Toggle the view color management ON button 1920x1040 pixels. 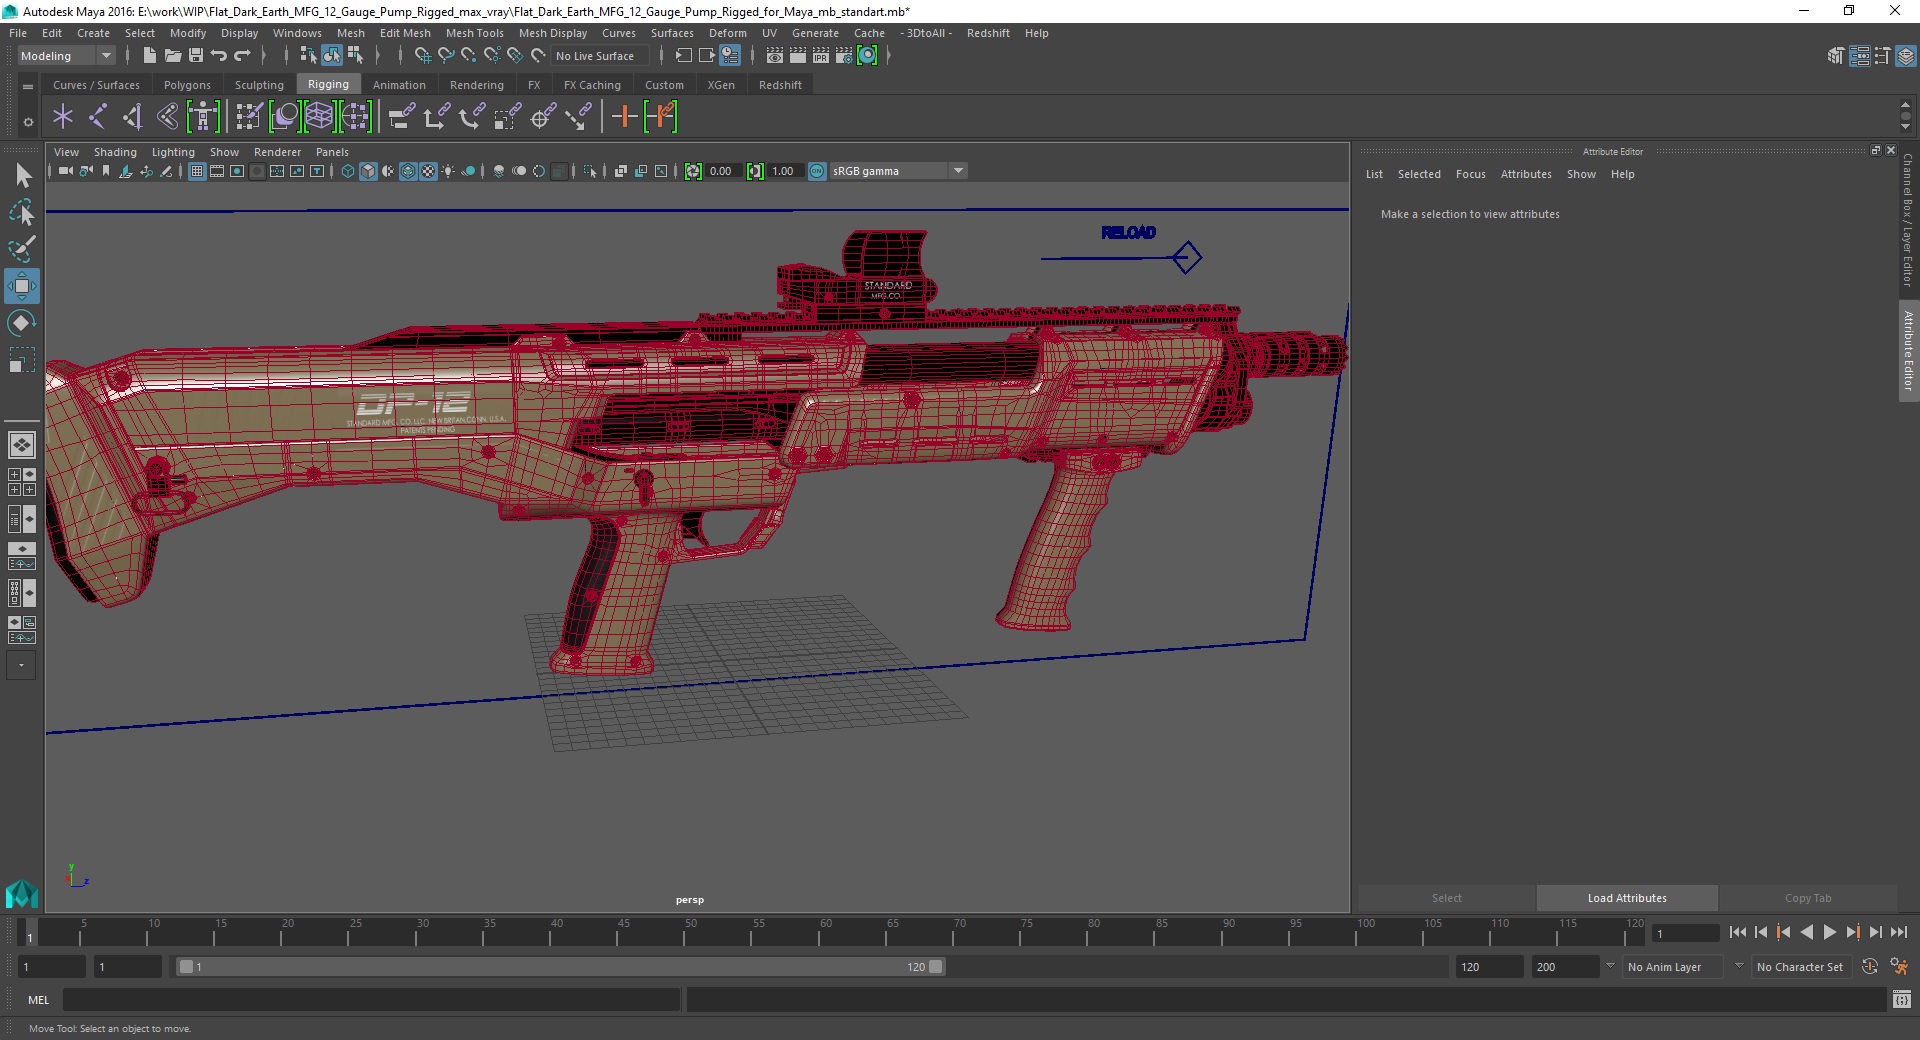pos(817,171)
